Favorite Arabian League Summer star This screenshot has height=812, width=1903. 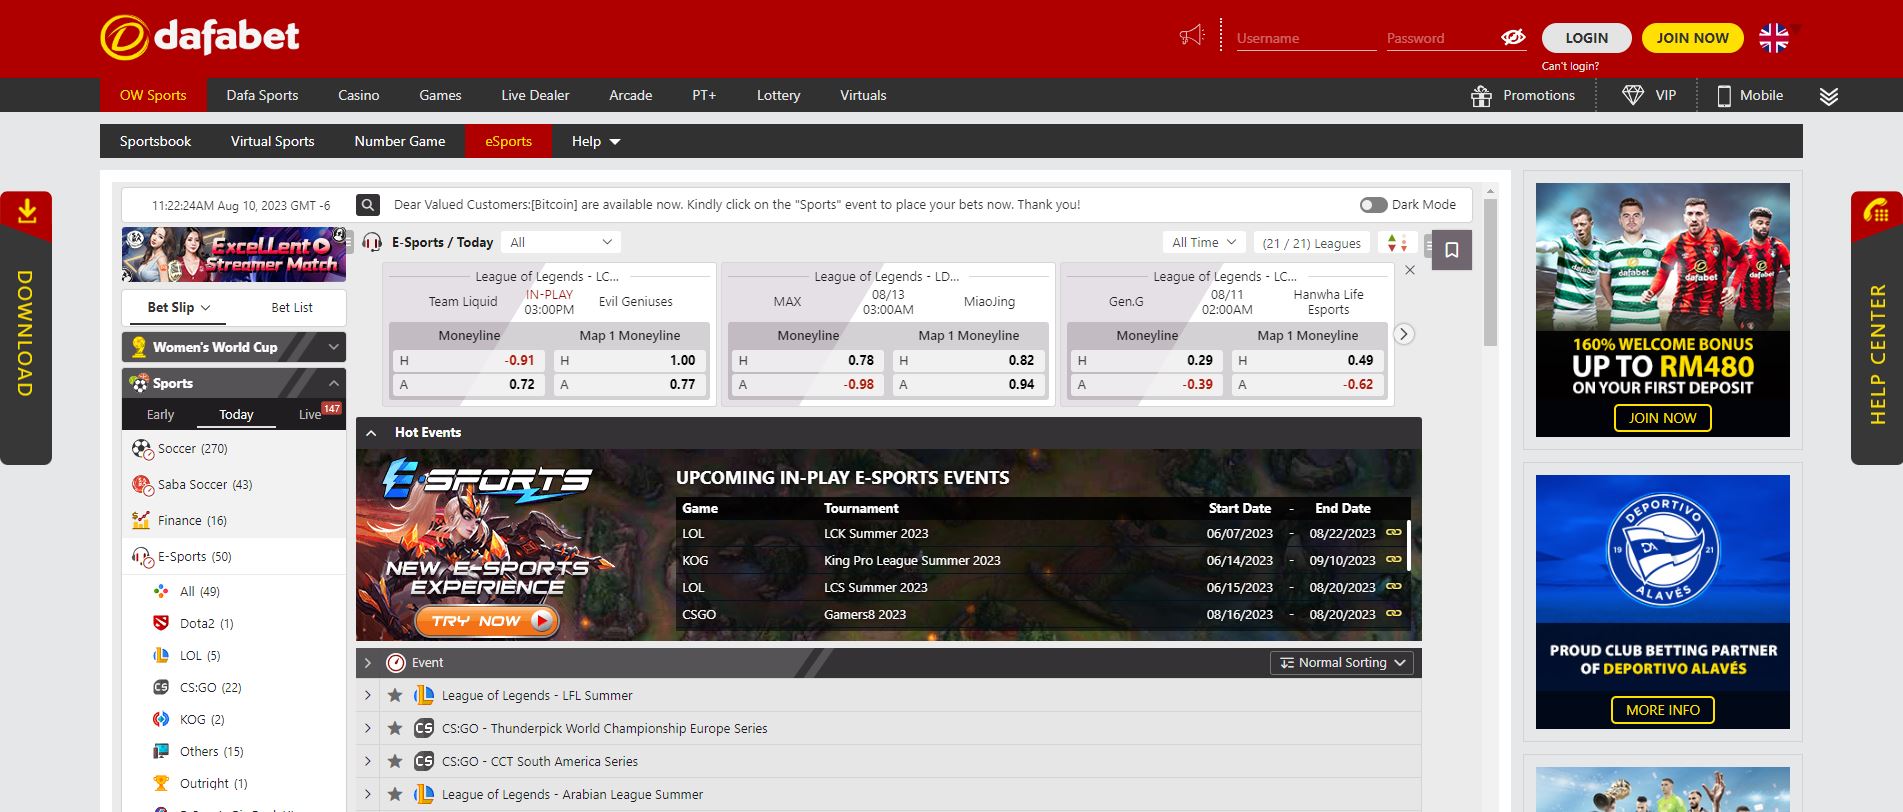[x=395, y=795]
